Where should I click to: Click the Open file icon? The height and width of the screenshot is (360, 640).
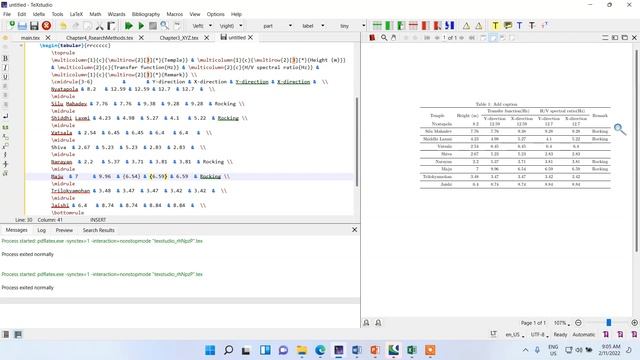(22, 26)
